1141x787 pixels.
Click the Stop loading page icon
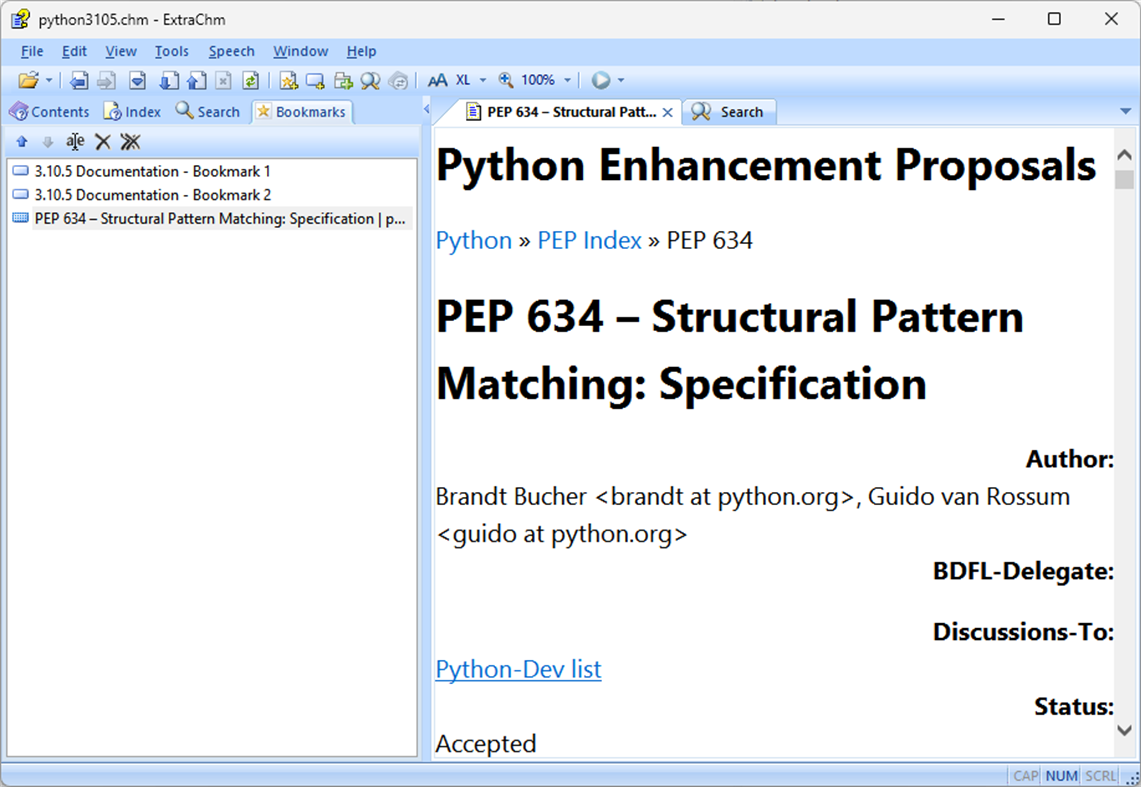224,81
